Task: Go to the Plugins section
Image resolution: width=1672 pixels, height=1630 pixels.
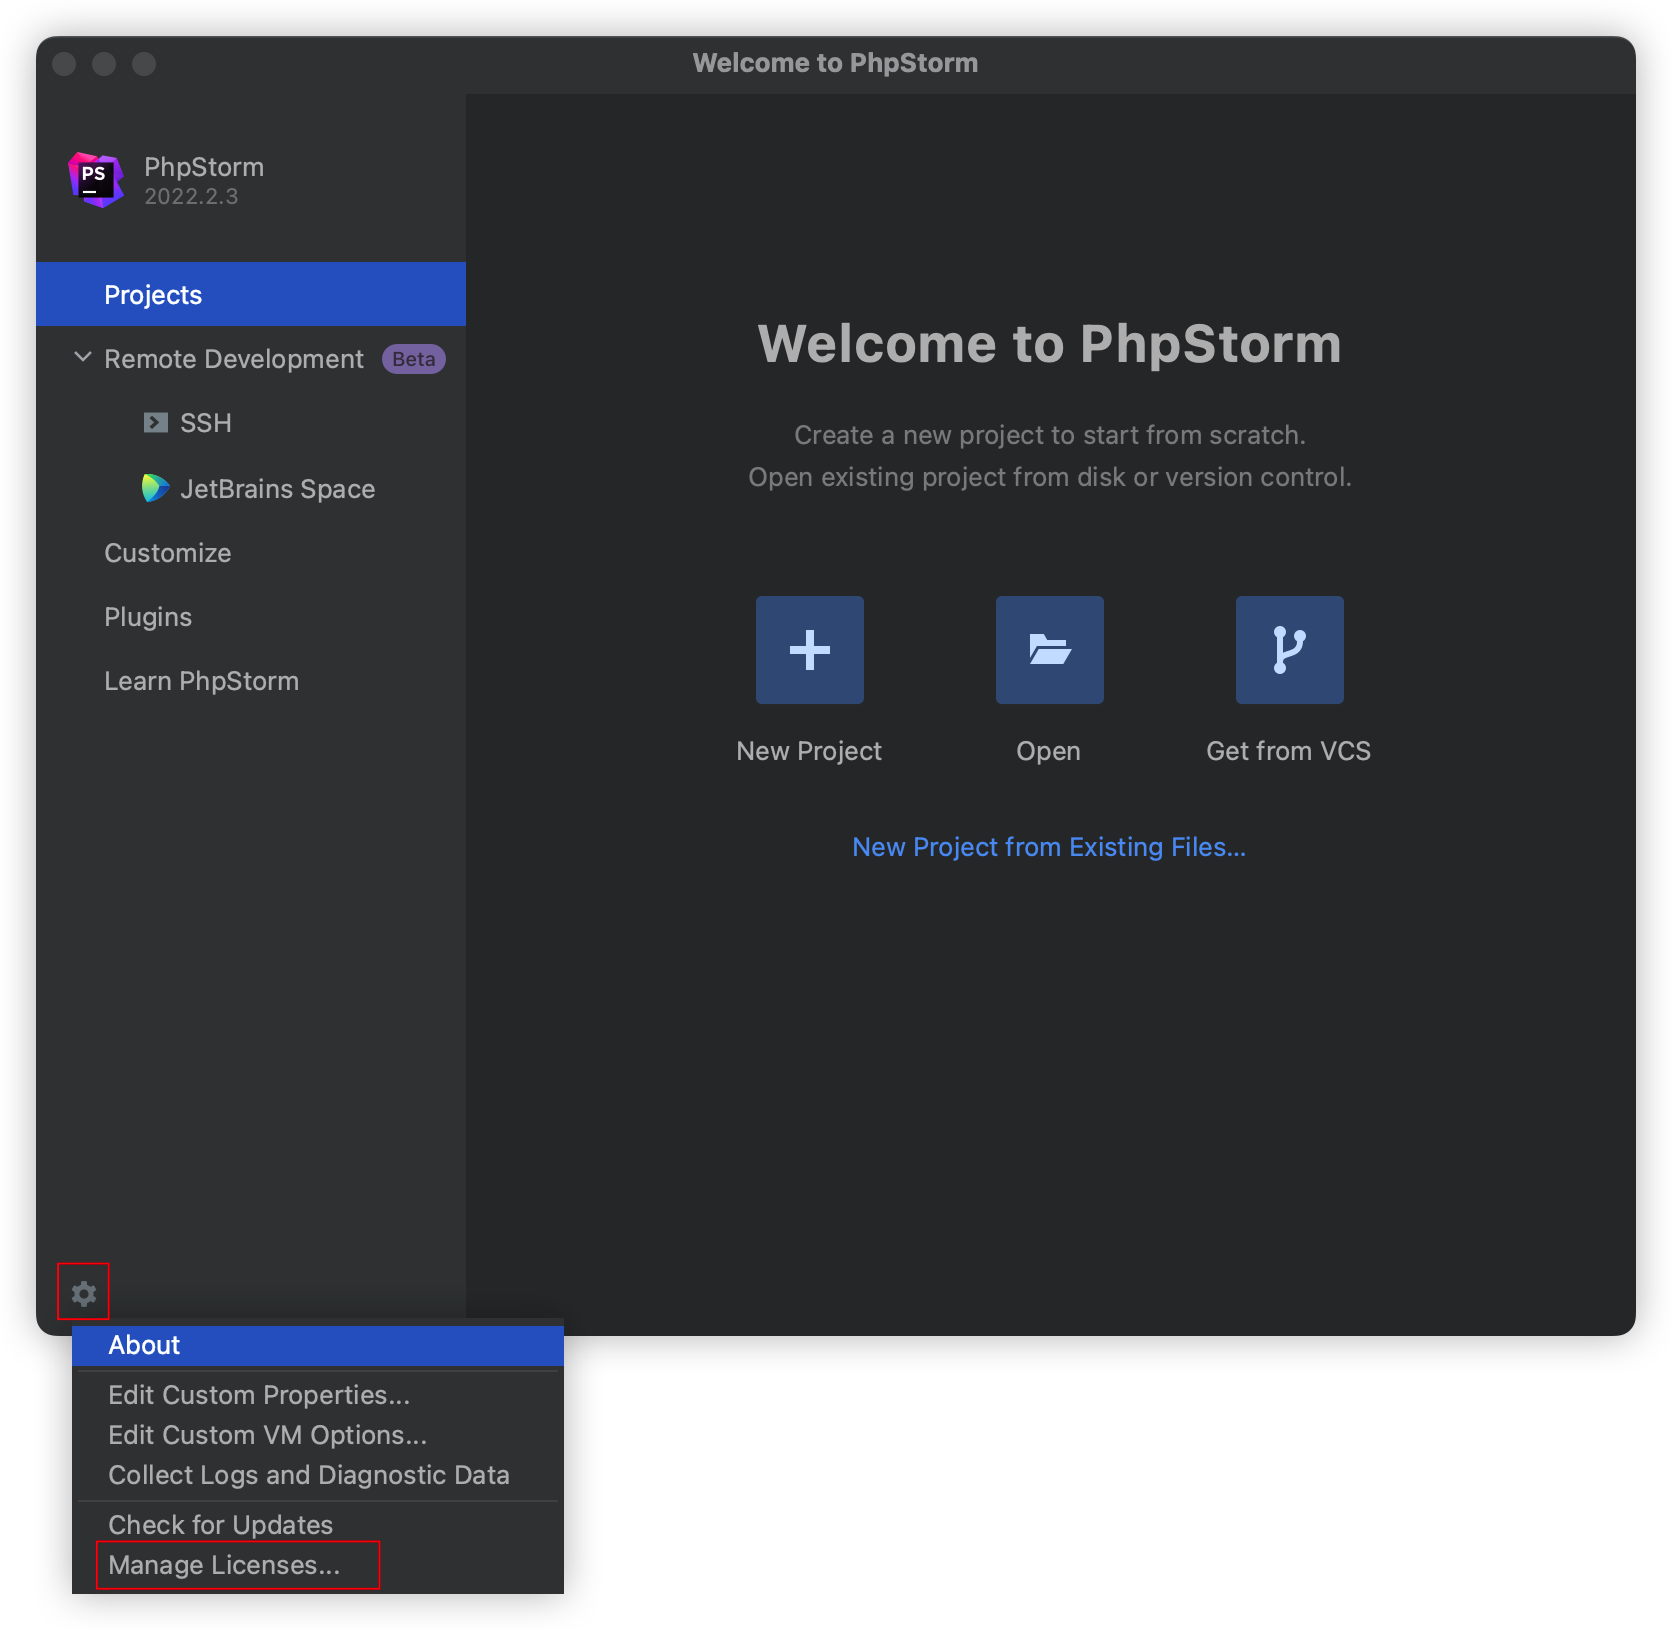Action: [148, 617]
